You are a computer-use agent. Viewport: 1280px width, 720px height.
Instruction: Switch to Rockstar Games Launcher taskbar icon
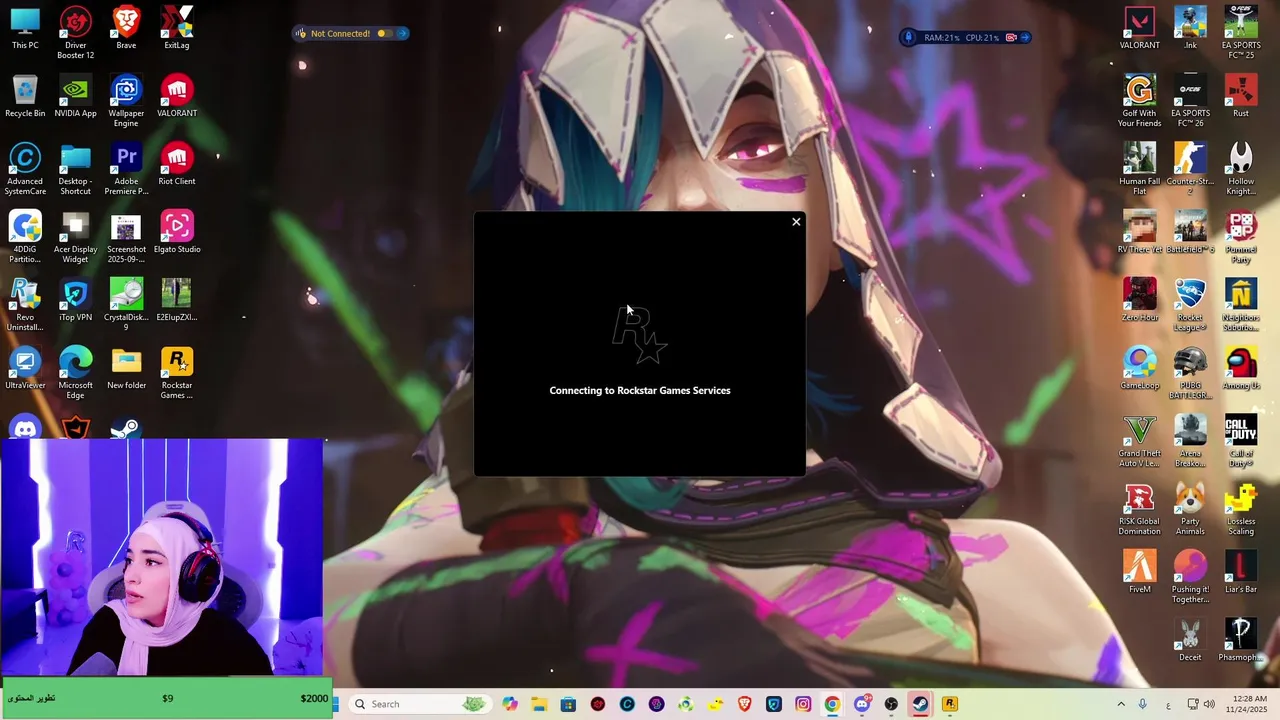coord(950,704)
